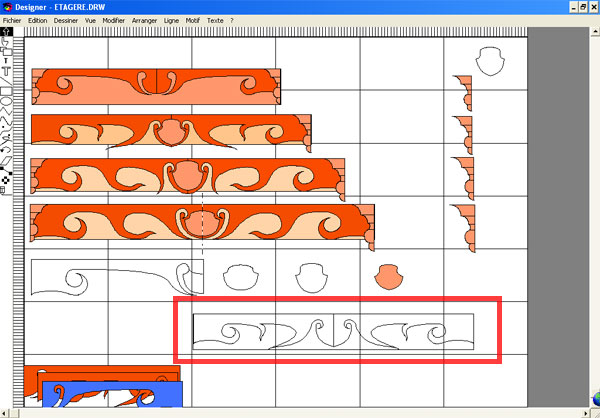Open the Arranger menu
The height and width of the screenshot is (418, 600).
pyautogui.click(x=145, y=21)
